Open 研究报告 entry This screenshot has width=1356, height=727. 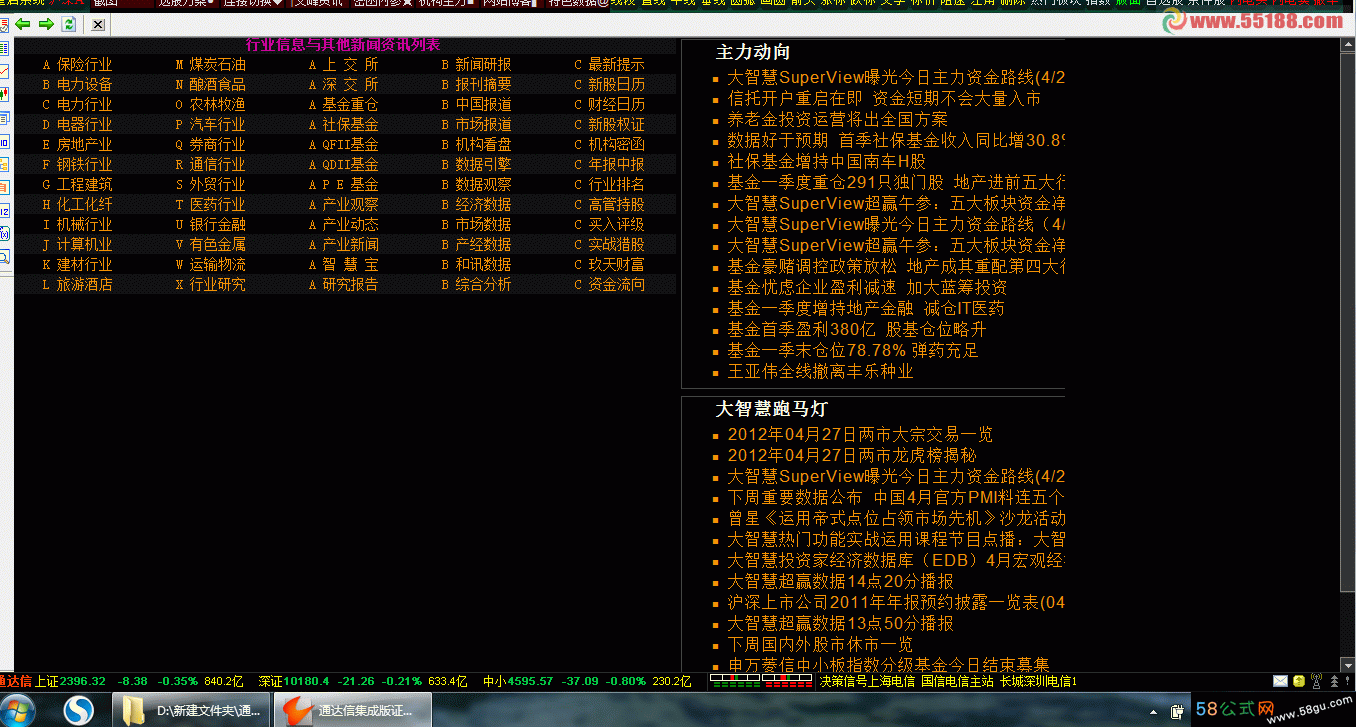point(350,285)
